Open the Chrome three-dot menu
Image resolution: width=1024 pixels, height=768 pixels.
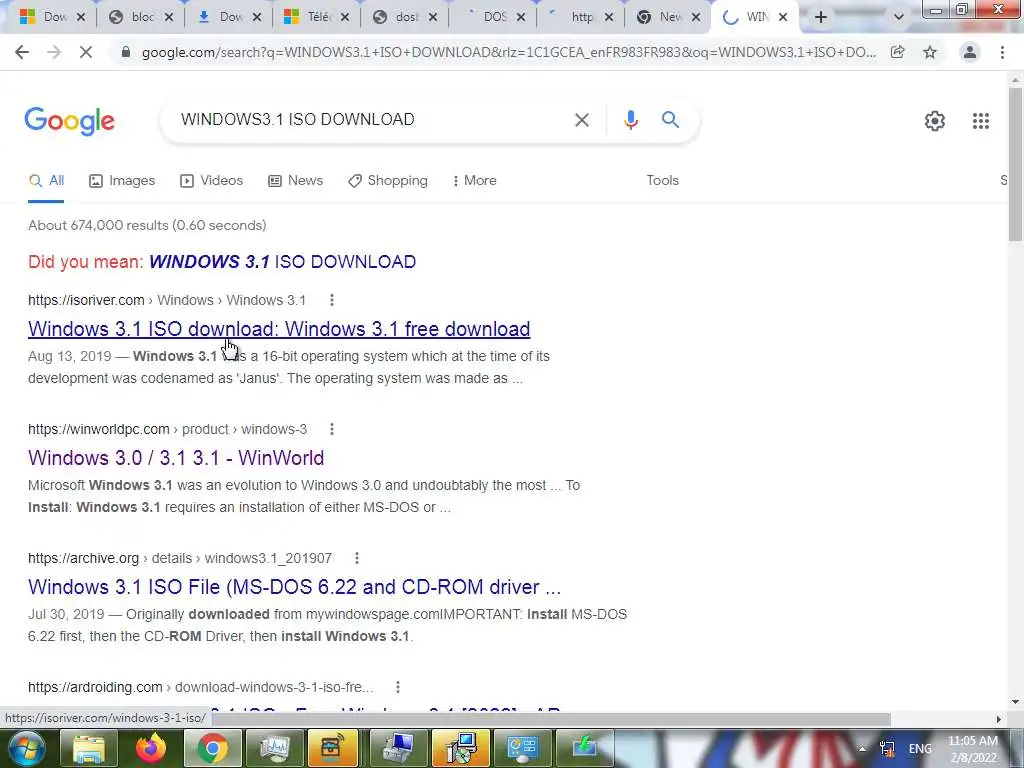tap(1002, 52)
